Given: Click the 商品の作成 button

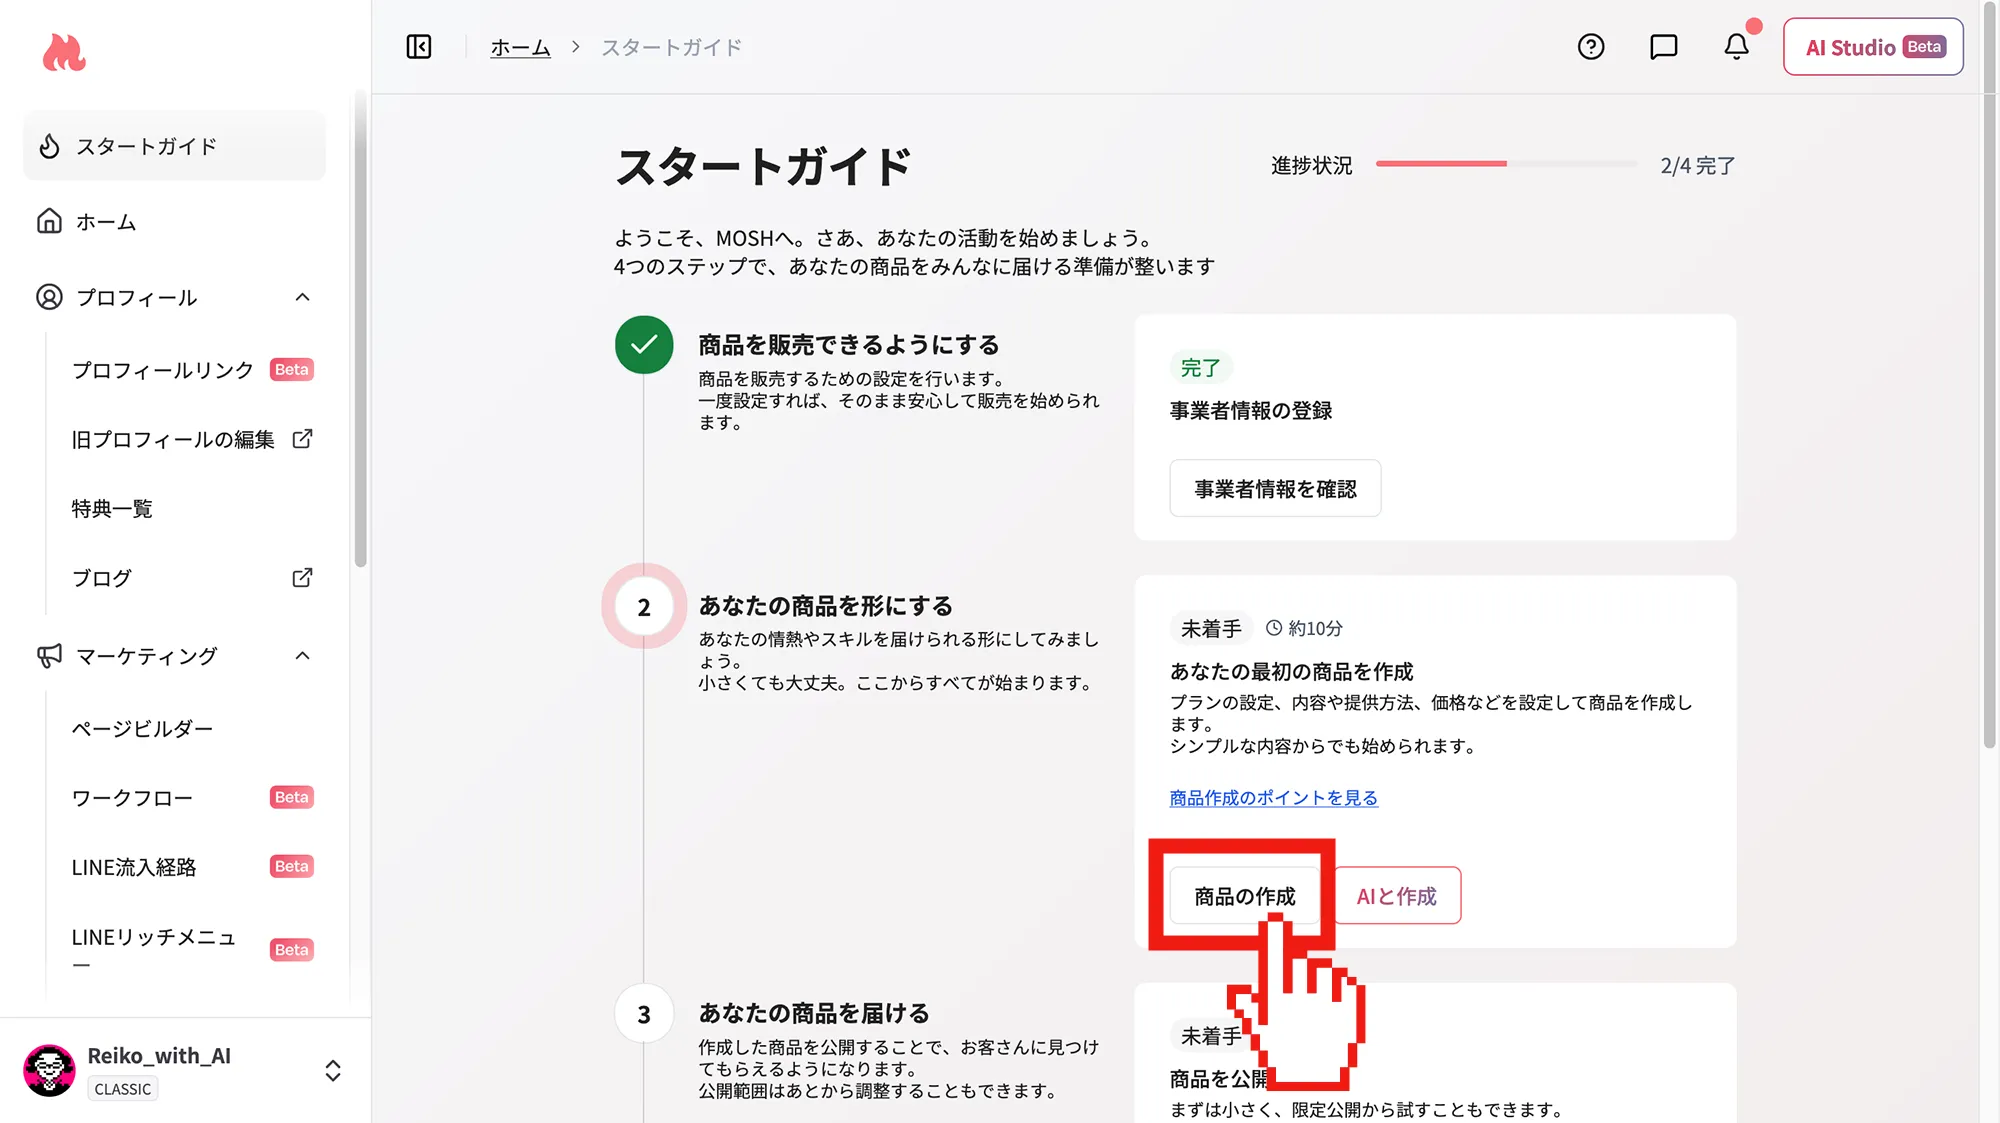Looking at the screenshot, I should [1245, 896].
